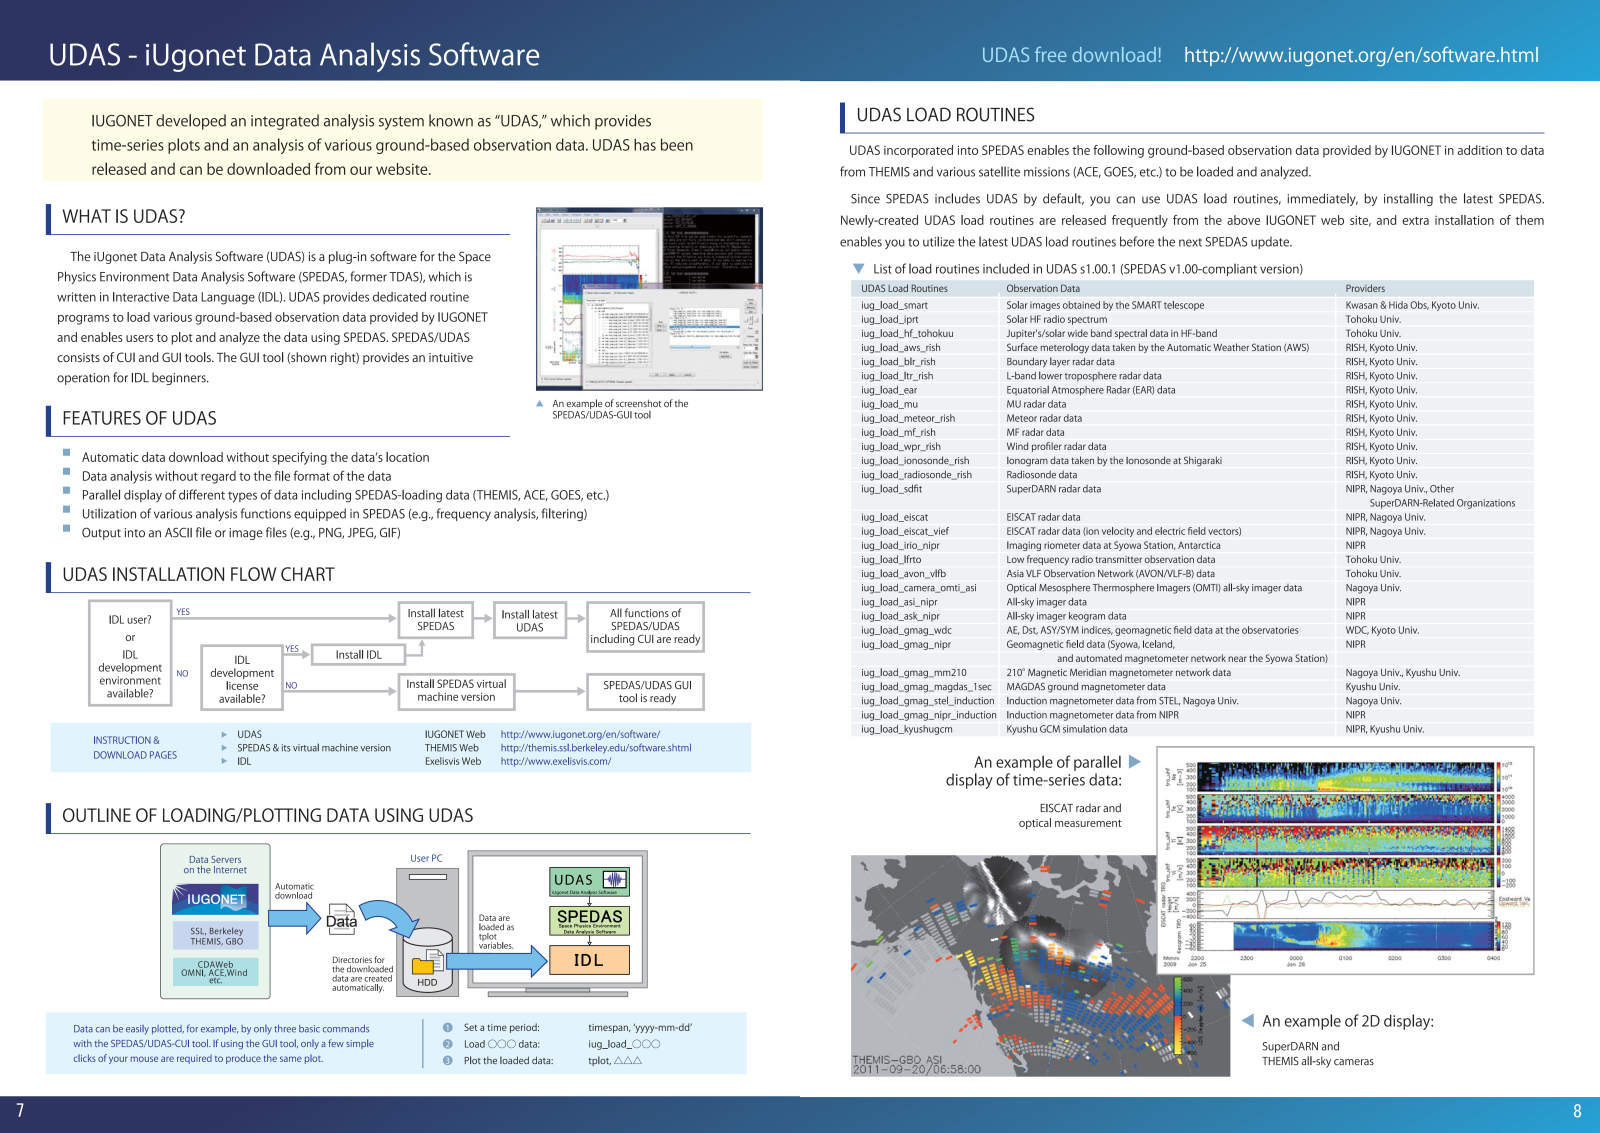Click the SPEDAS/UDAS-GUI tool screenshot image

[650, 299]
